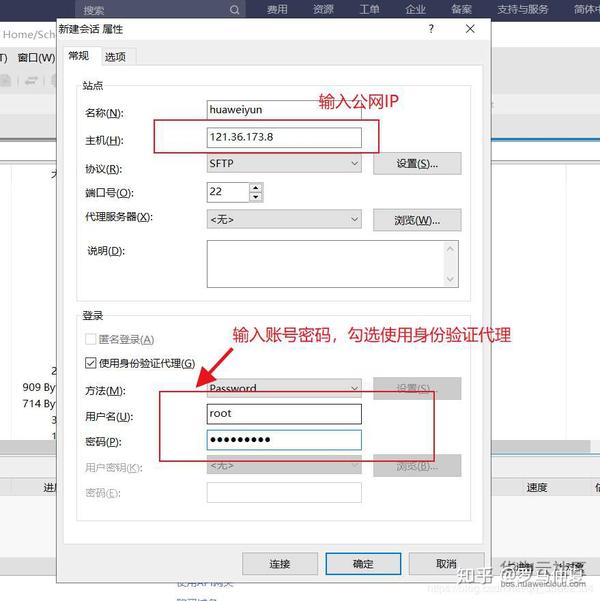Click the description box scroll-down arrow
Viewport: 600px width, 601px height.
click(450, 279)
